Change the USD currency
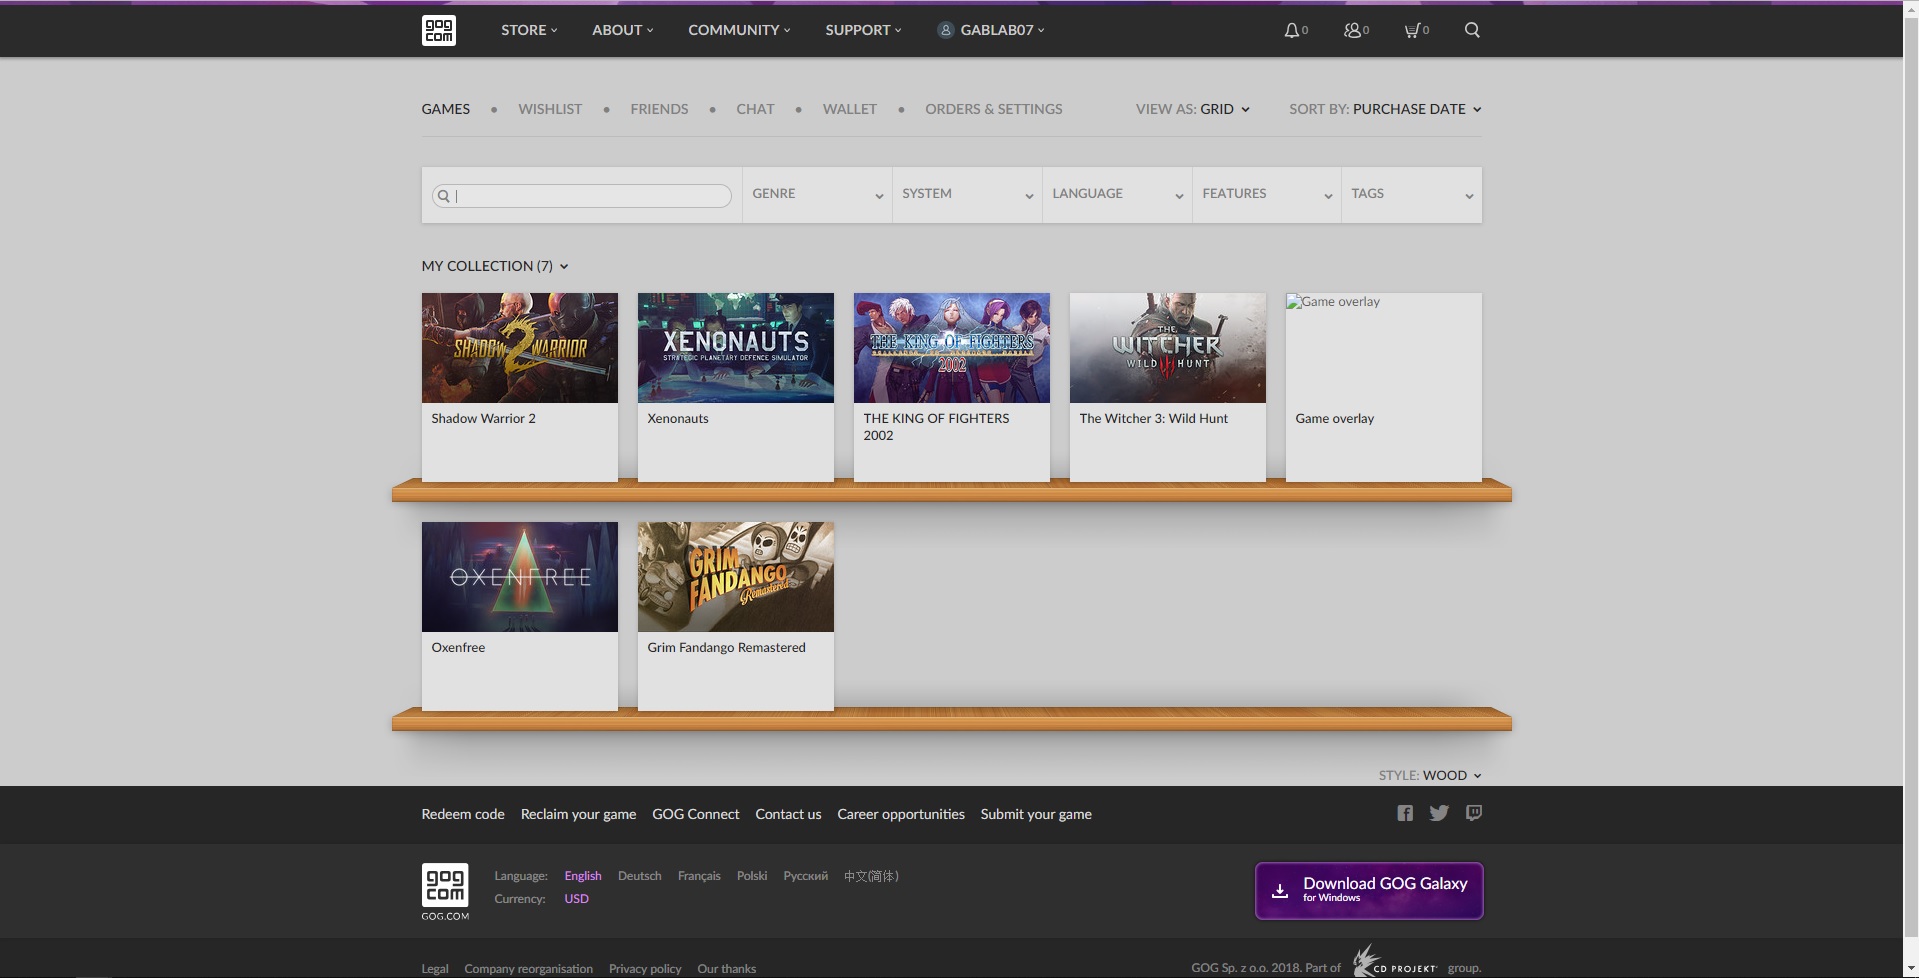This screenshot has width=1919, height=978. pos(576,899)
